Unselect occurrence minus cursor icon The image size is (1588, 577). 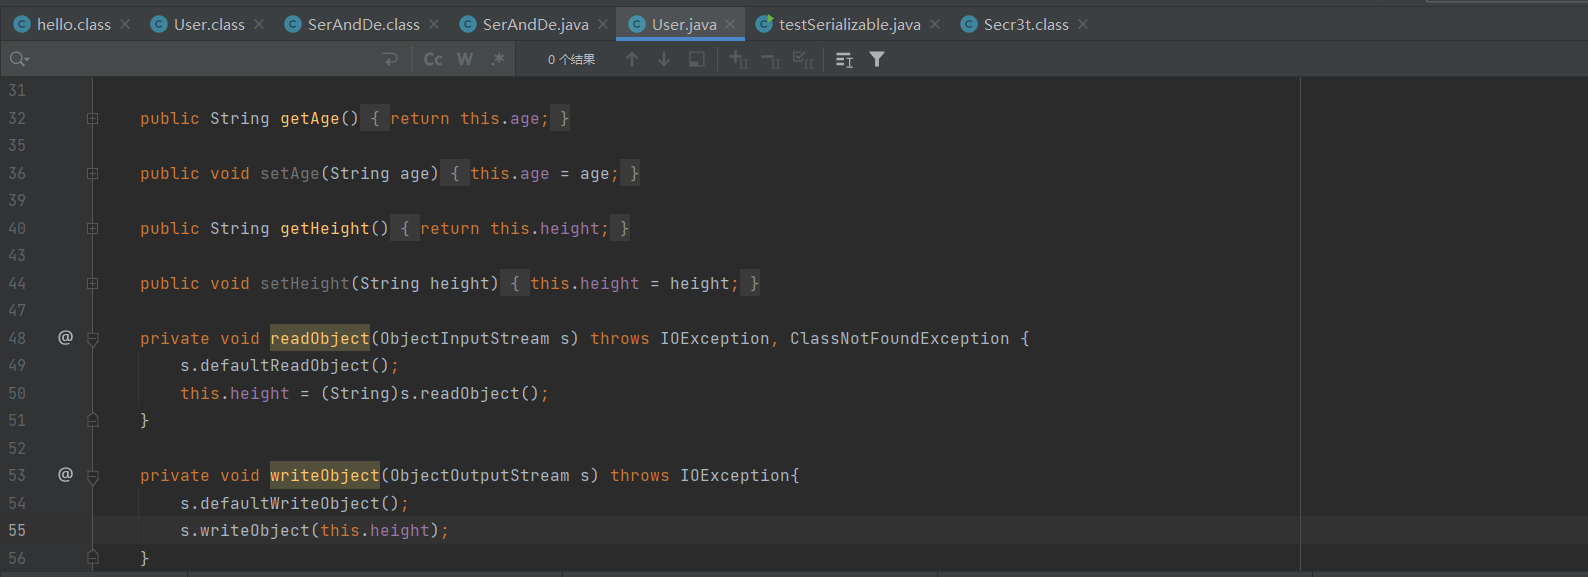click(770, 60)
